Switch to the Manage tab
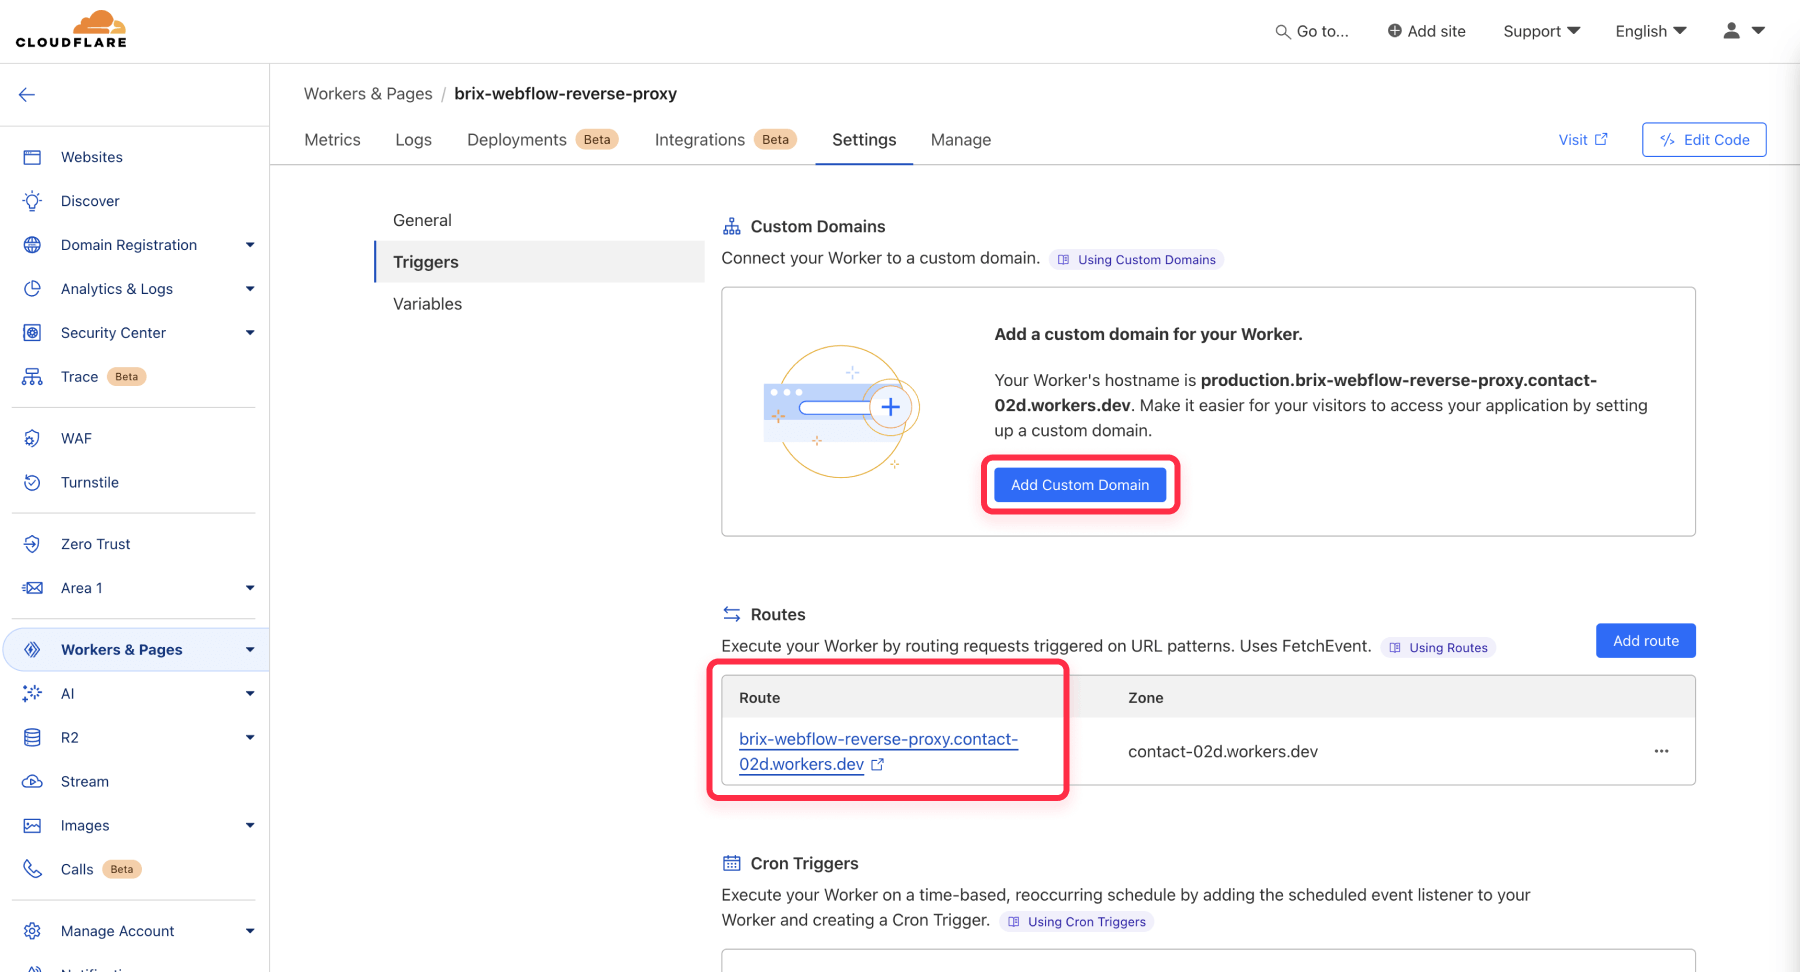 pos(961,140)
